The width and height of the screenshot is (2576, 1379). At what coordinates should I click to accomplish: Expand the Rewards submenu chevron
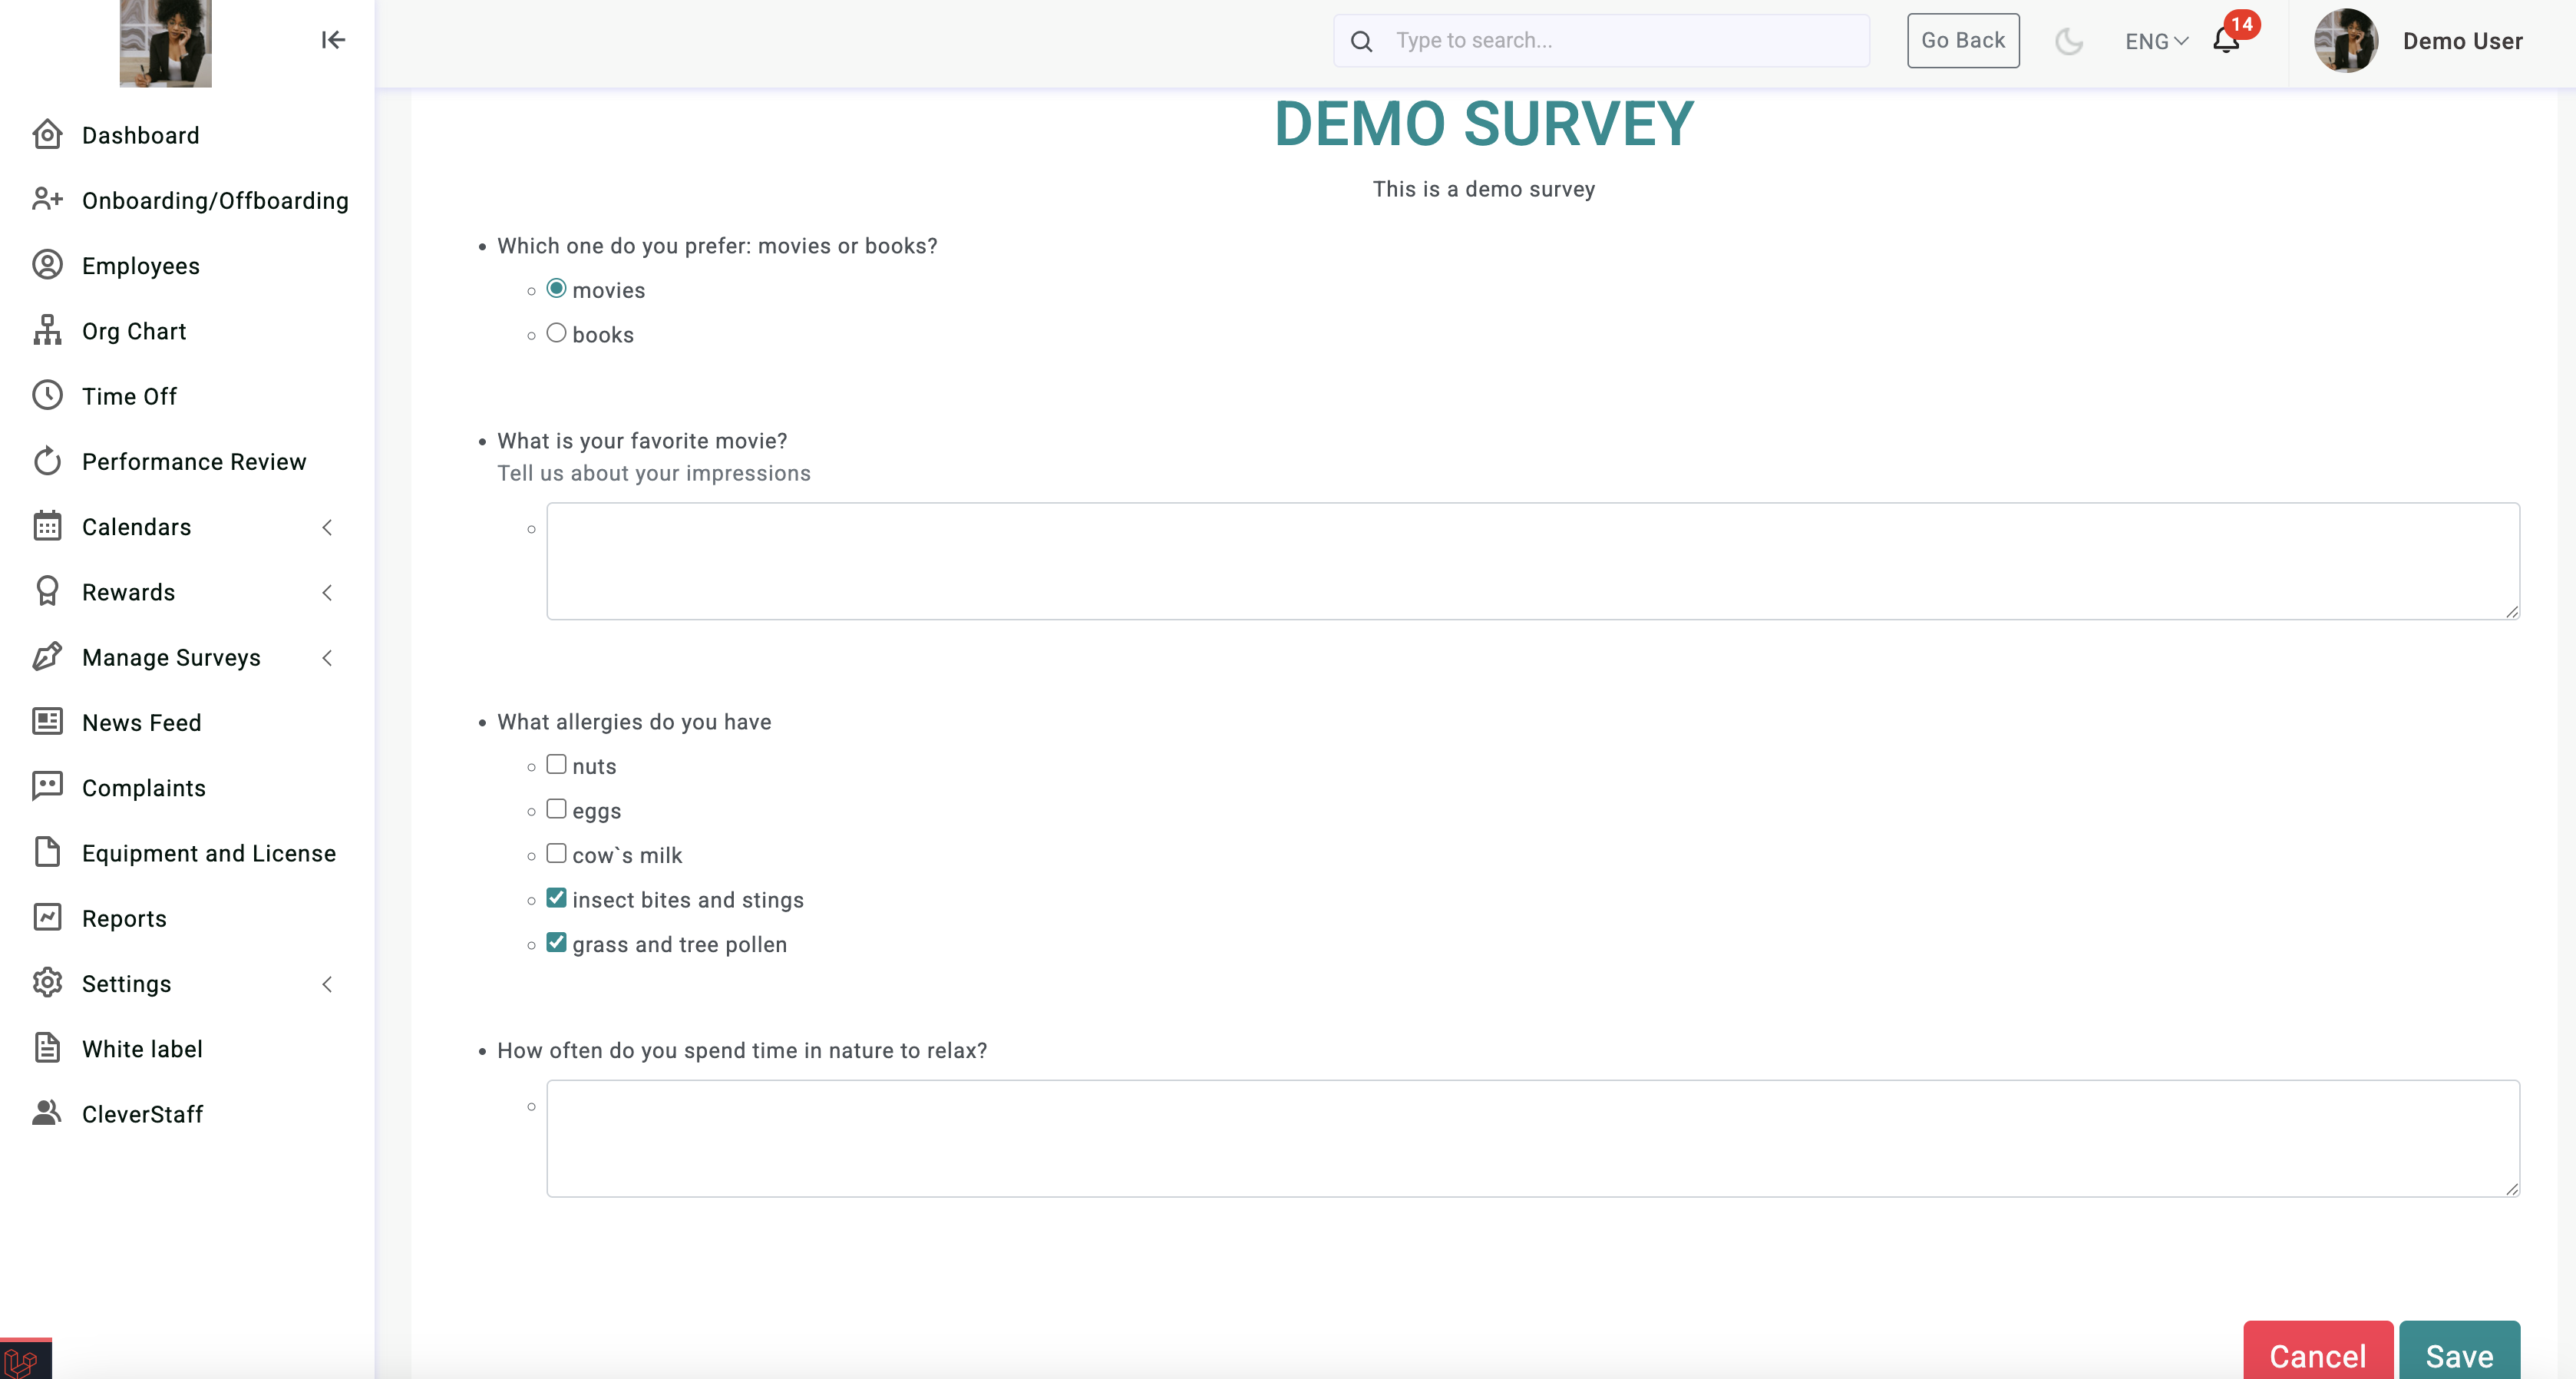(327, 592)
